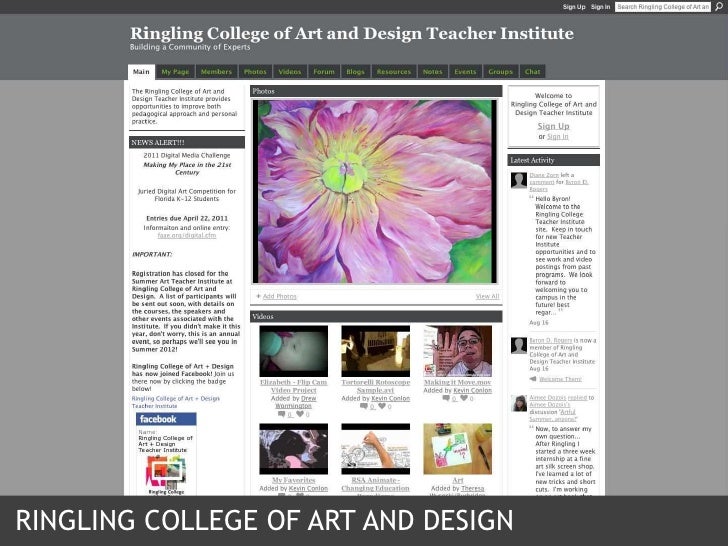Click Diane Zorn name link
728x546 pixels.
click(x=544, y=175)
